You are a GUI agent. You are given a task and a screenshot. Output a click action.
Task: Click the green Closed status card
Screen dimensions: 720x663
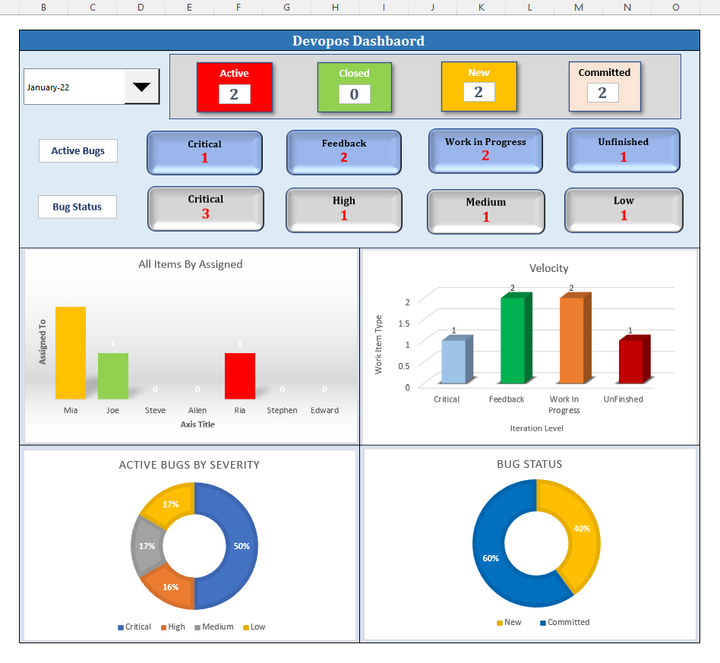(354, 86)
